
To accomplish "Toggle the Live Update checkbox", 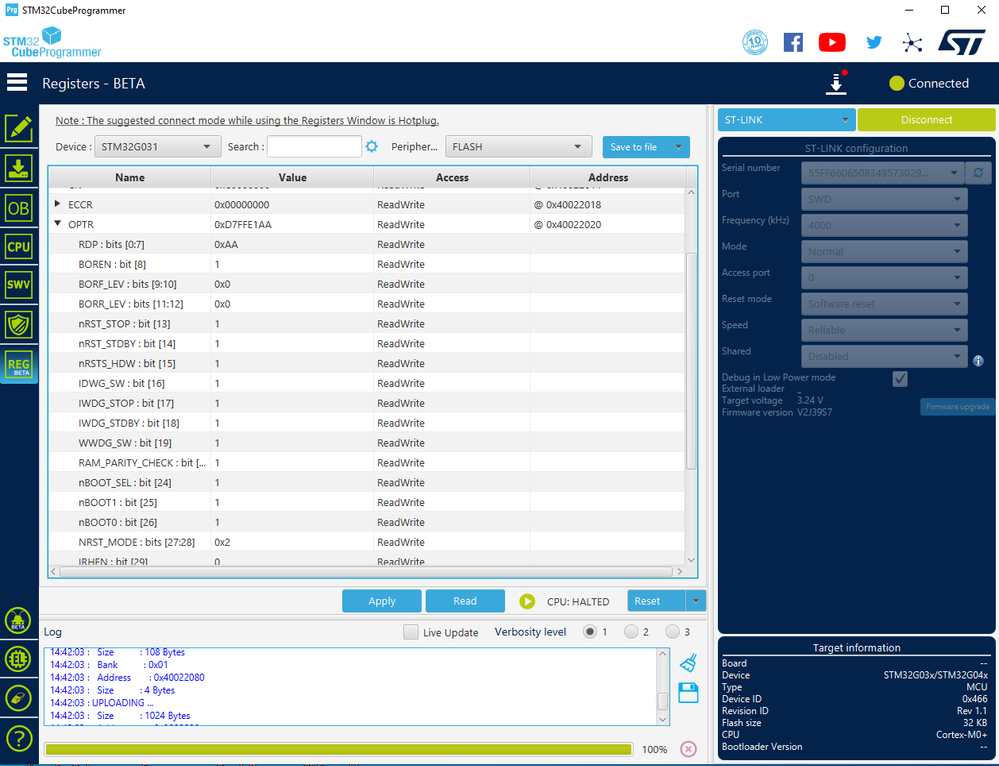I will [x=411, y=632].
